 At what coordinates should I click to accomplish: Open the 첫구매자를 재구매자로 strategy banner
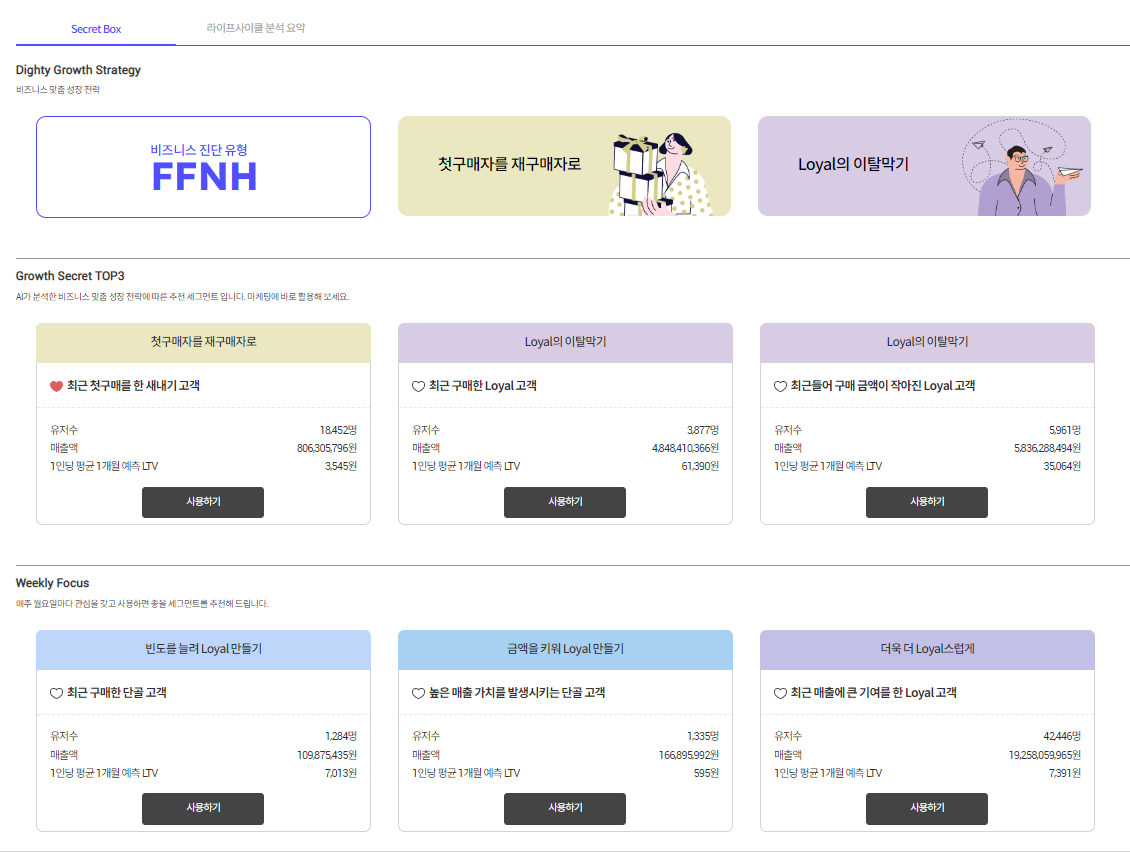point(564,166)
